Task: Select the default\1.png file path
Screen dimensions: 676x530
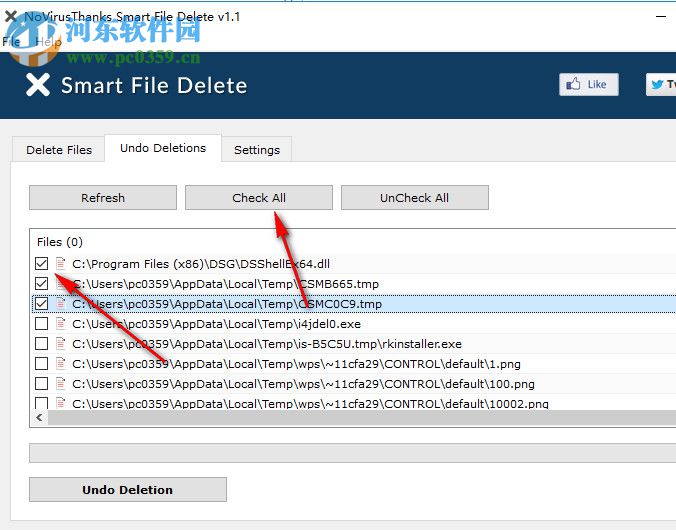Action: 296,364
